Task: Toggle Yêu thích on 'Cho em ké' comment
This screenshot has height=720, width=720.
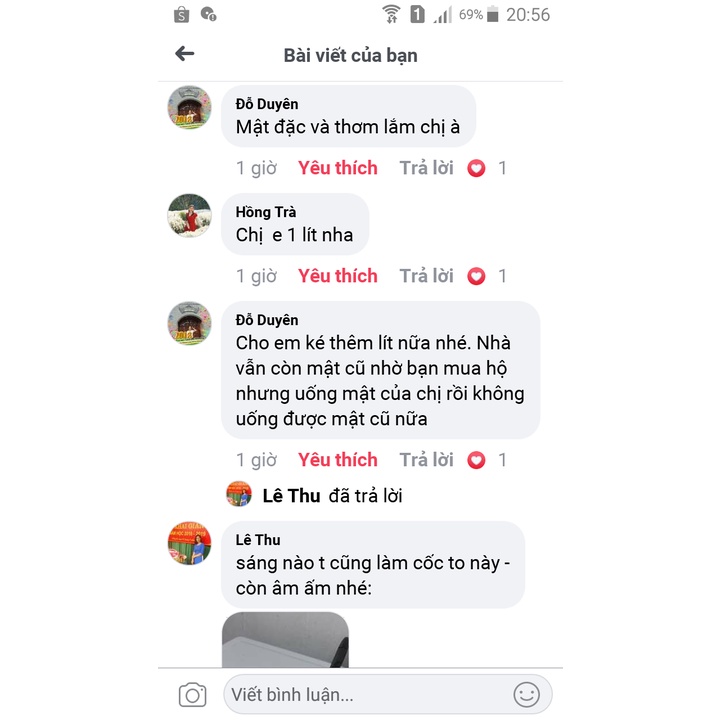Action: tap(338, 460)
